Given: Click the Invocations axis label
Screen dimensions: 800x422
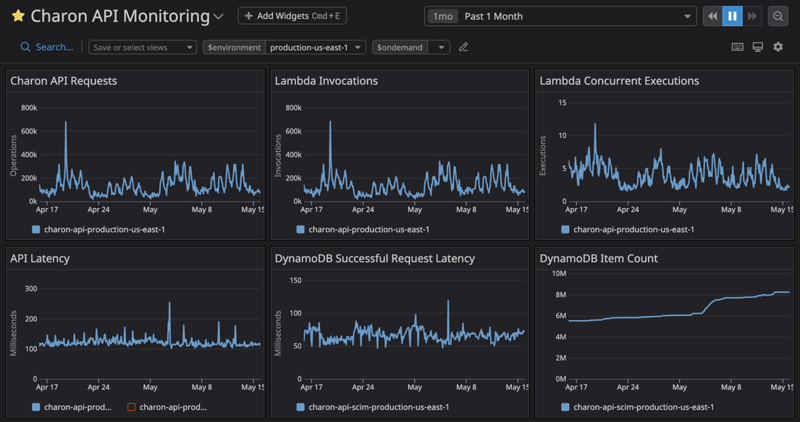Looking at the screenshot, I should pos(278,156).
